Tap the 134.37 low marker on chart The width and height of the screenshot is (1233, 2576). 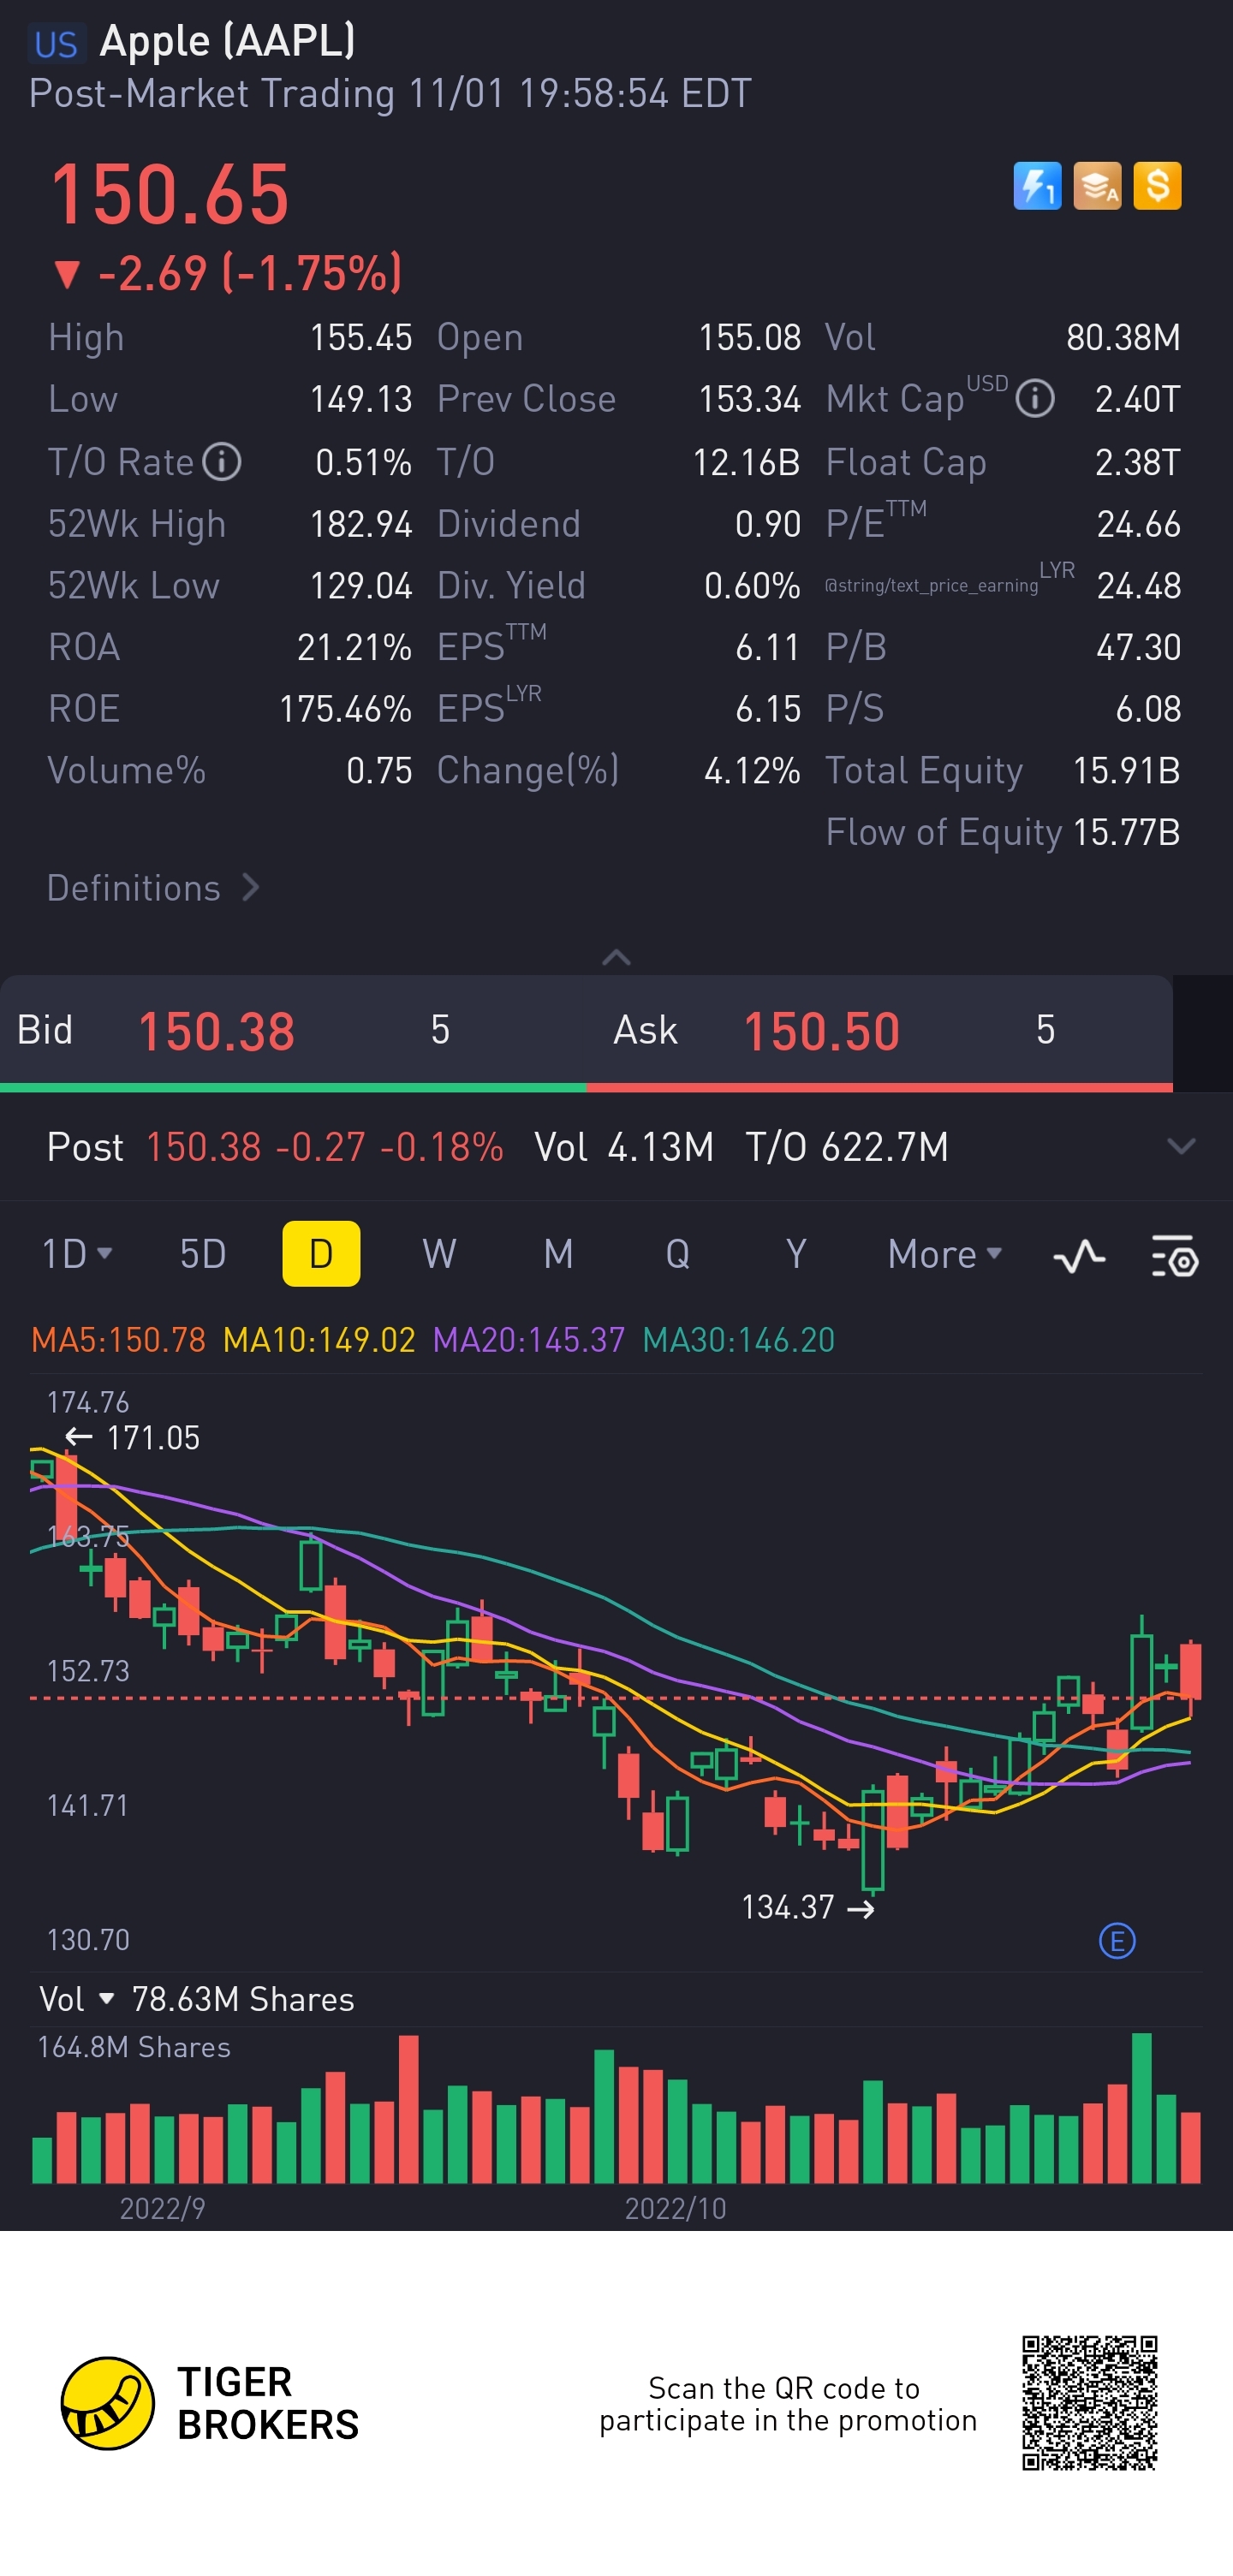coord(808,1908)
